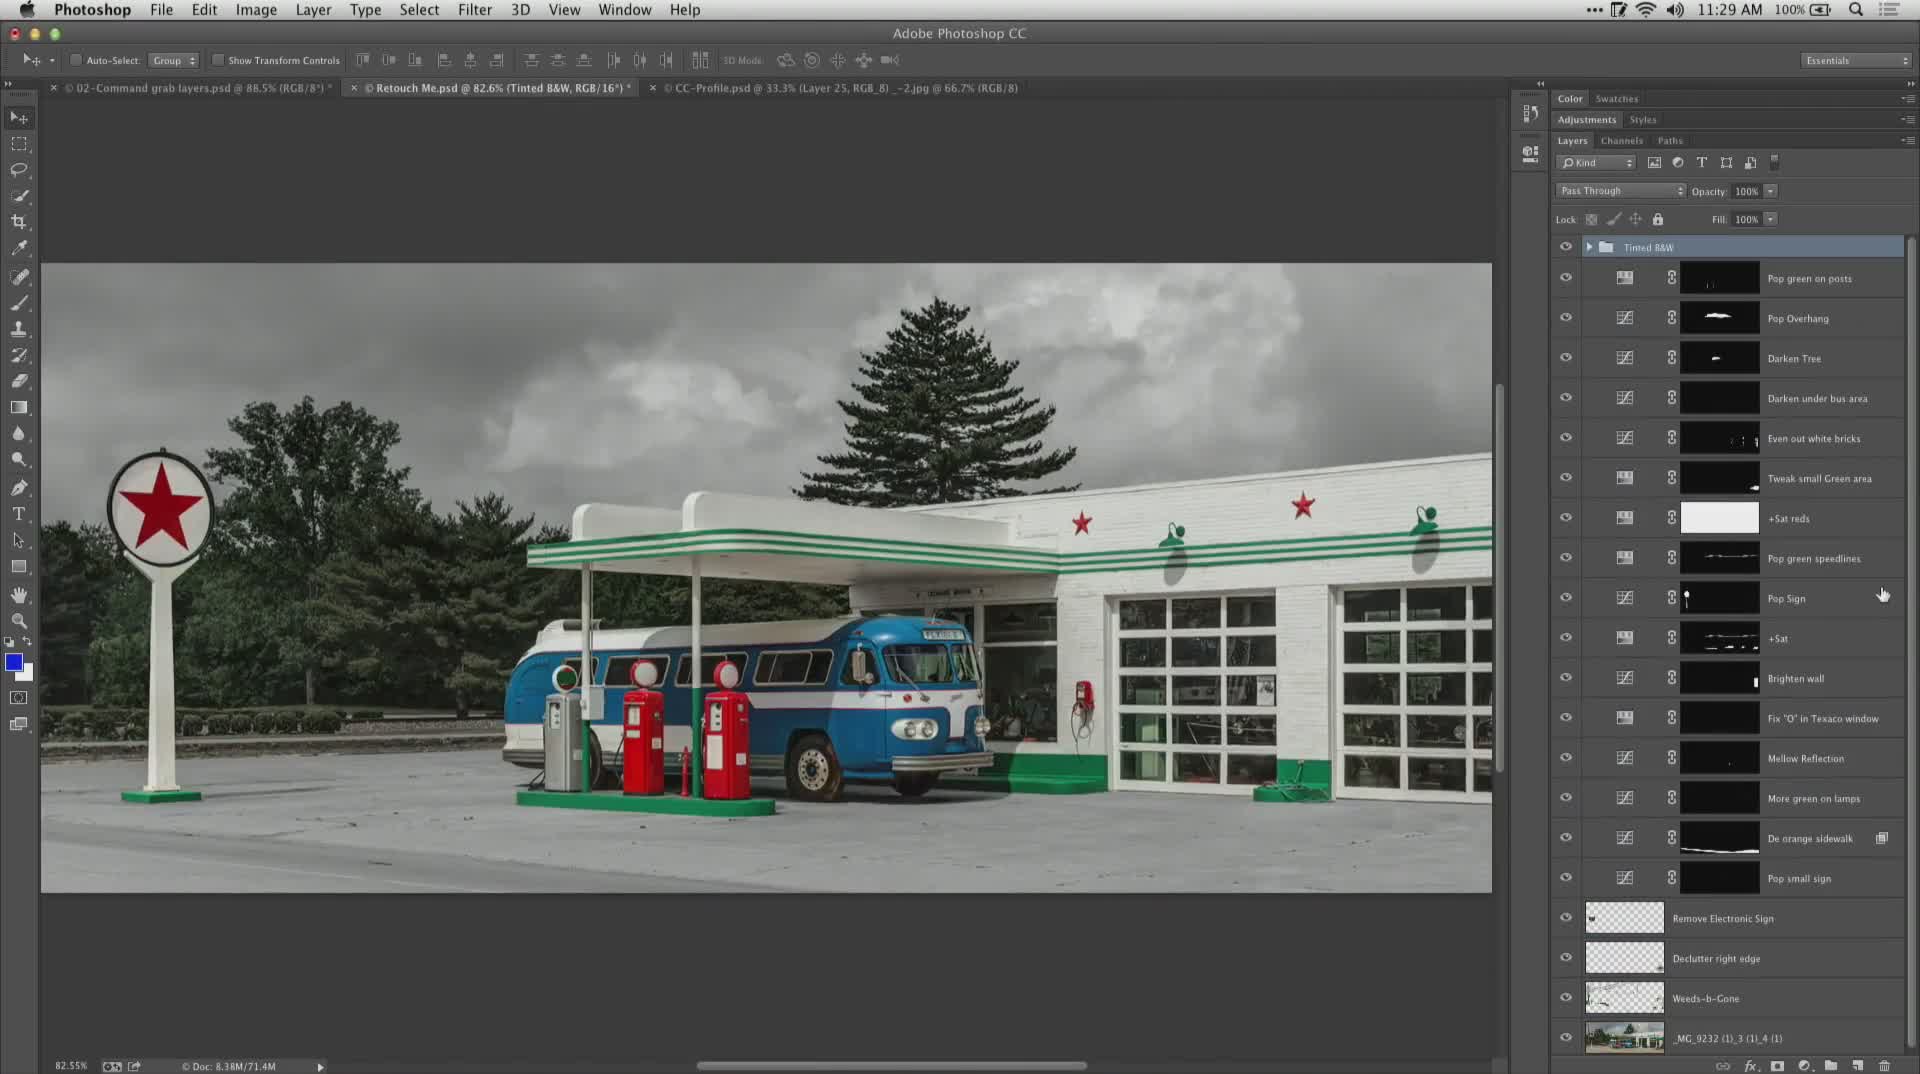Screen dimensions: 1920x1074
Task: Enable Show Transform Controls checkbox
Action: (x=217, y=60)
